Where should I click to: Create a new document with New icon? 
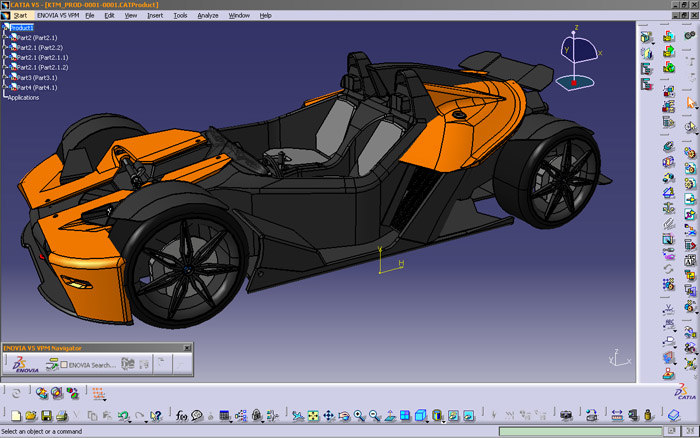pyautogui.click(x=16, y=416)
